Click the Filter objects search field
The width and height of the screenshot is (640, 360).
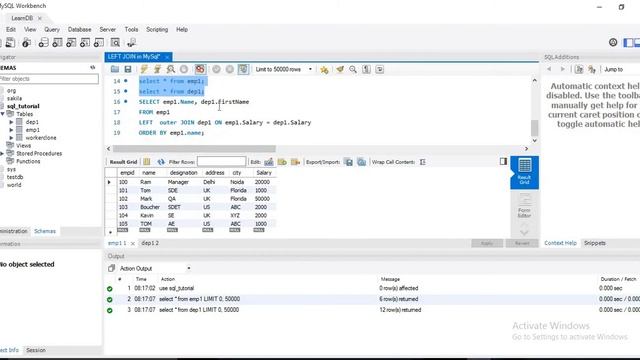[49, 79]
